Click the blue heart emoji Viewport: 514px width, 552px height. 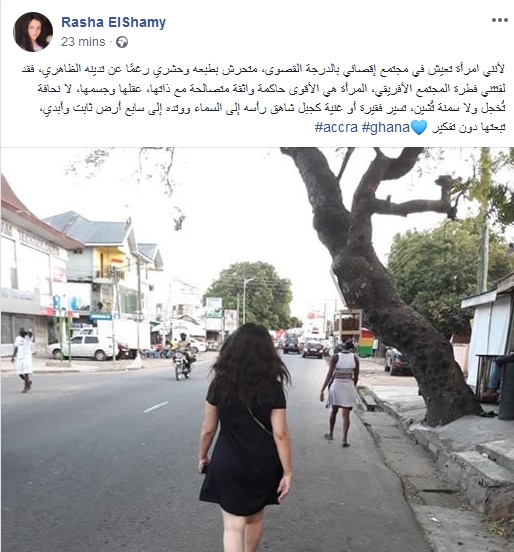[x=419, y=127]
